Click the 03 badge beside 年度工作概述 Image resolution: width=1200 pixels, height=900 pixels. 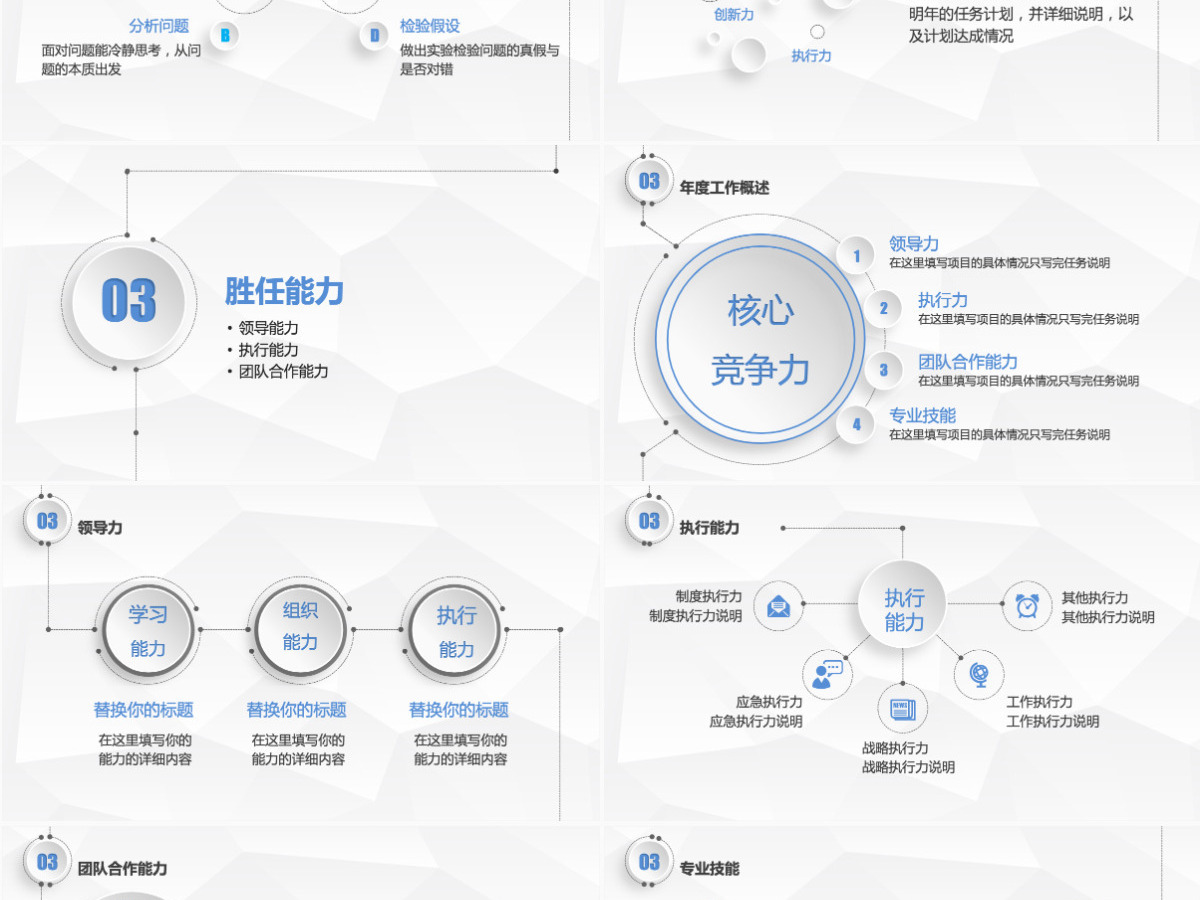(x=649, y=181)
